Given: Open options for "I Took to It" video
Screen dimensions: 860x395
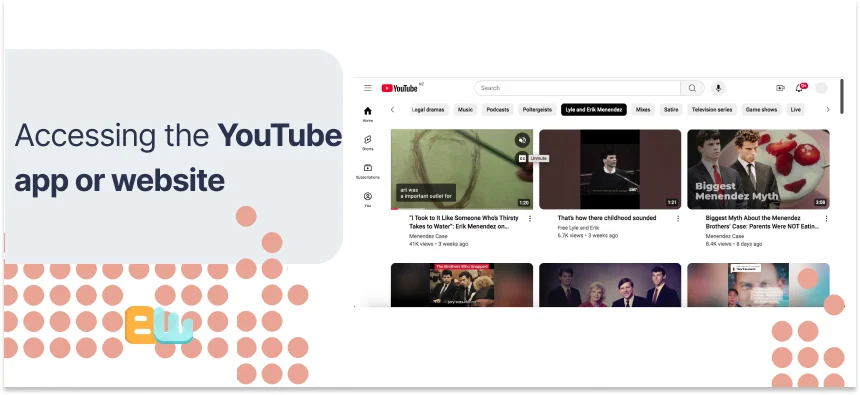Looking at the screenshot, I should point(530,218).
